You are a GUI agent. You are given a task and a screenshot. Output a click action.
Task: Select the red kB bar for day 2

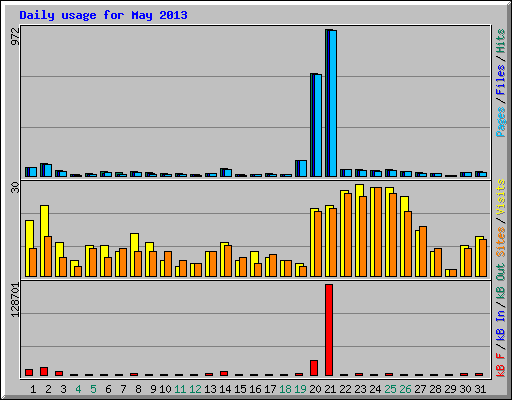[44, 372]
